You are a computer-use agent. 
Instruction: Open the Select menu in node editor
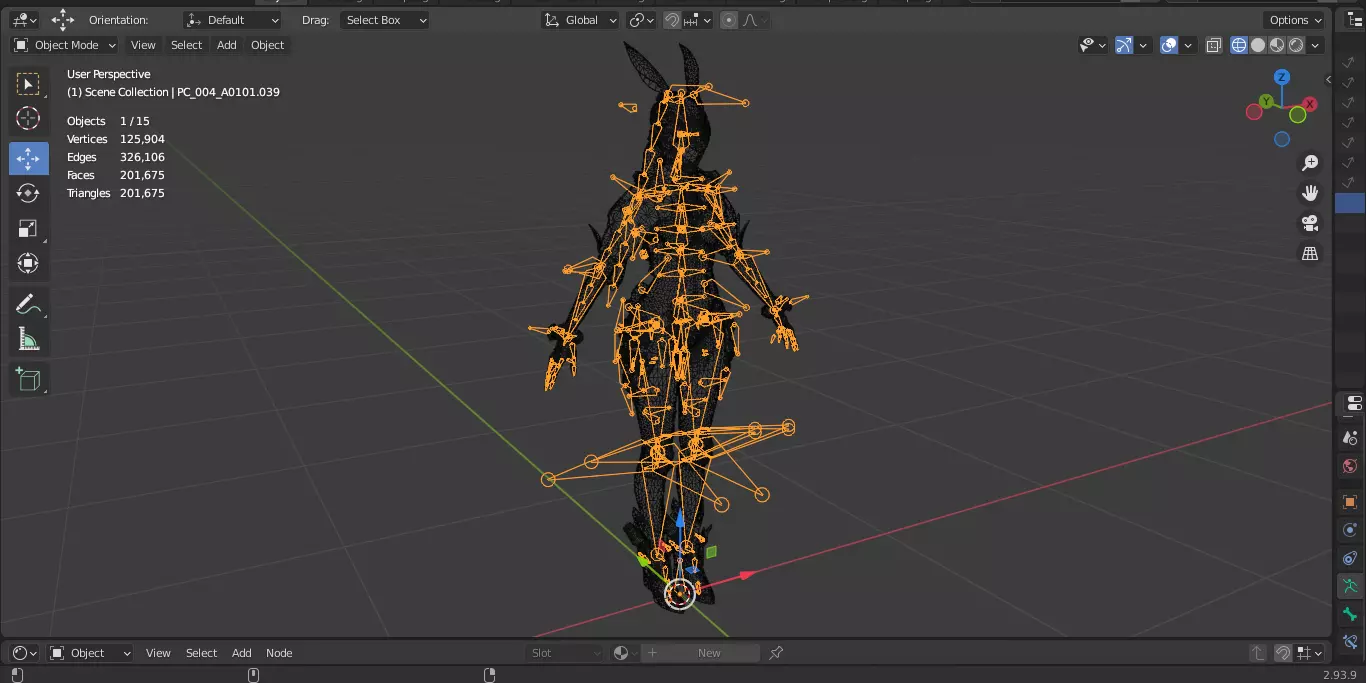coord(201,653)
